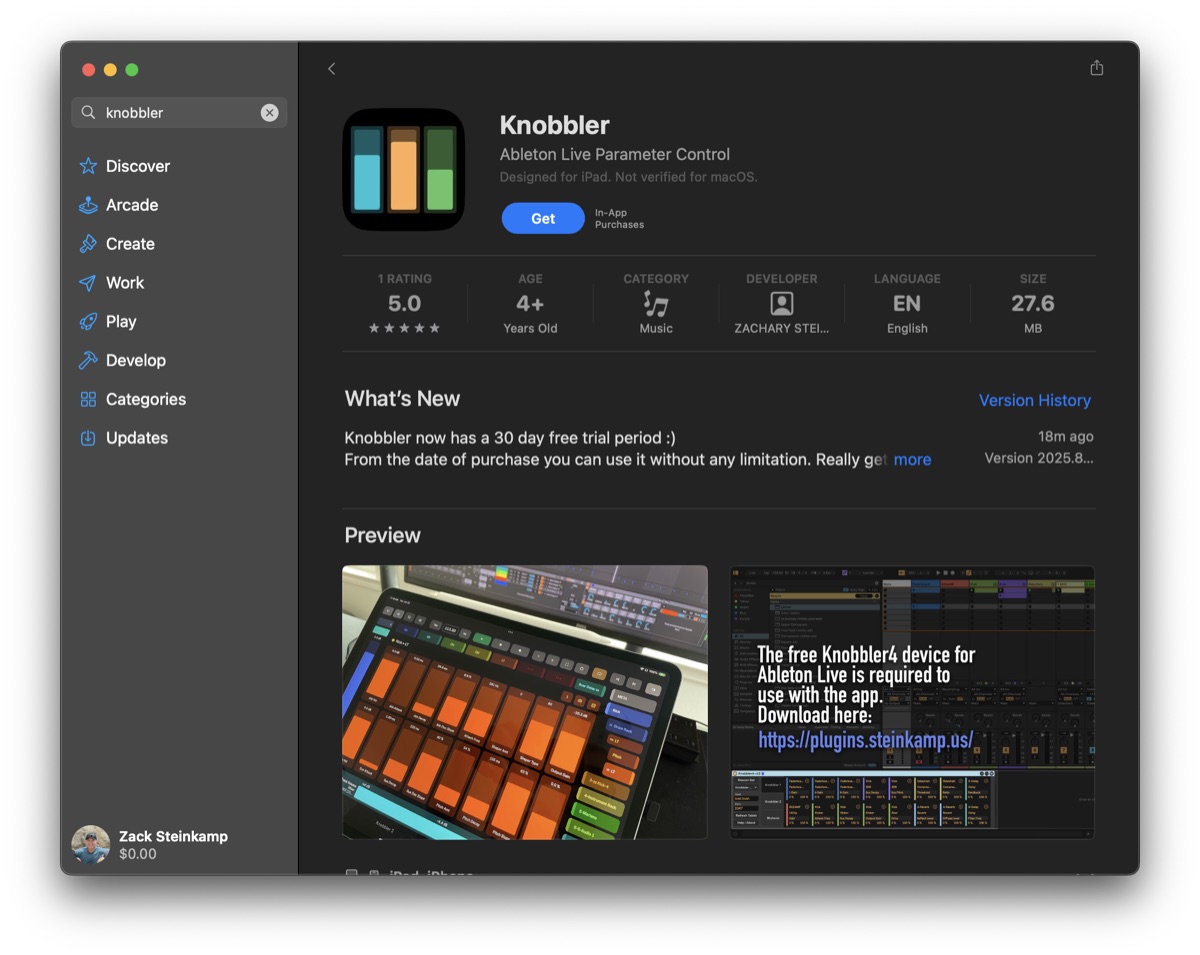Focus the knobbler search field

pyautogui.click(x=179, y=113)
